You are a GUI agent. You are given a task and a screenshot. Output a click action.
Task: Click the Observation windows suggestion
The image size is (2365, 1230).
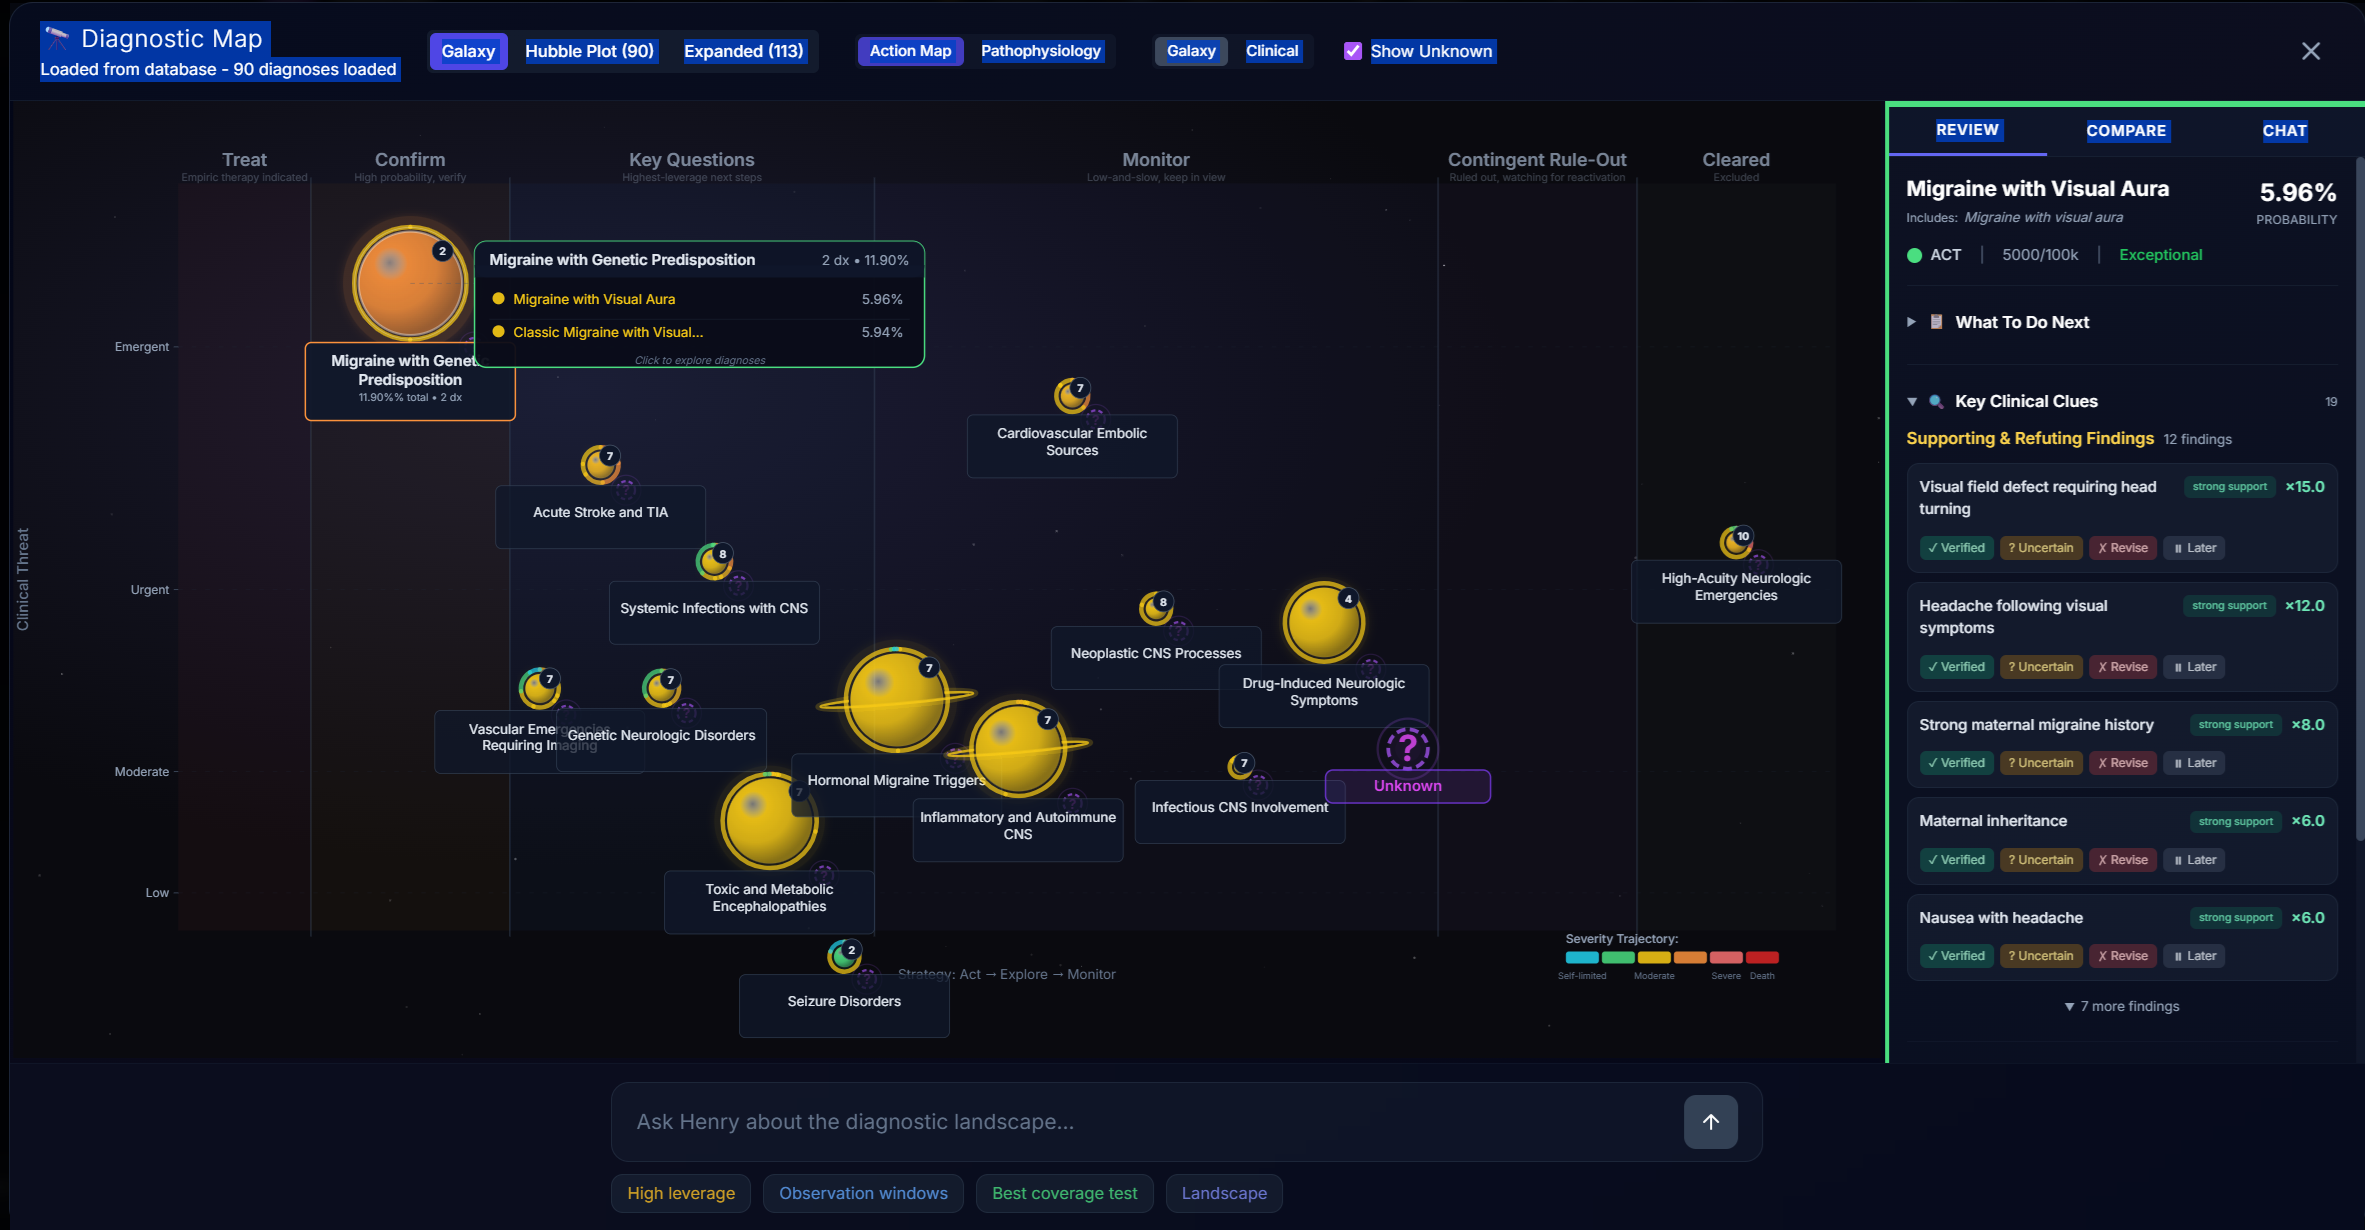(863, 1193)
